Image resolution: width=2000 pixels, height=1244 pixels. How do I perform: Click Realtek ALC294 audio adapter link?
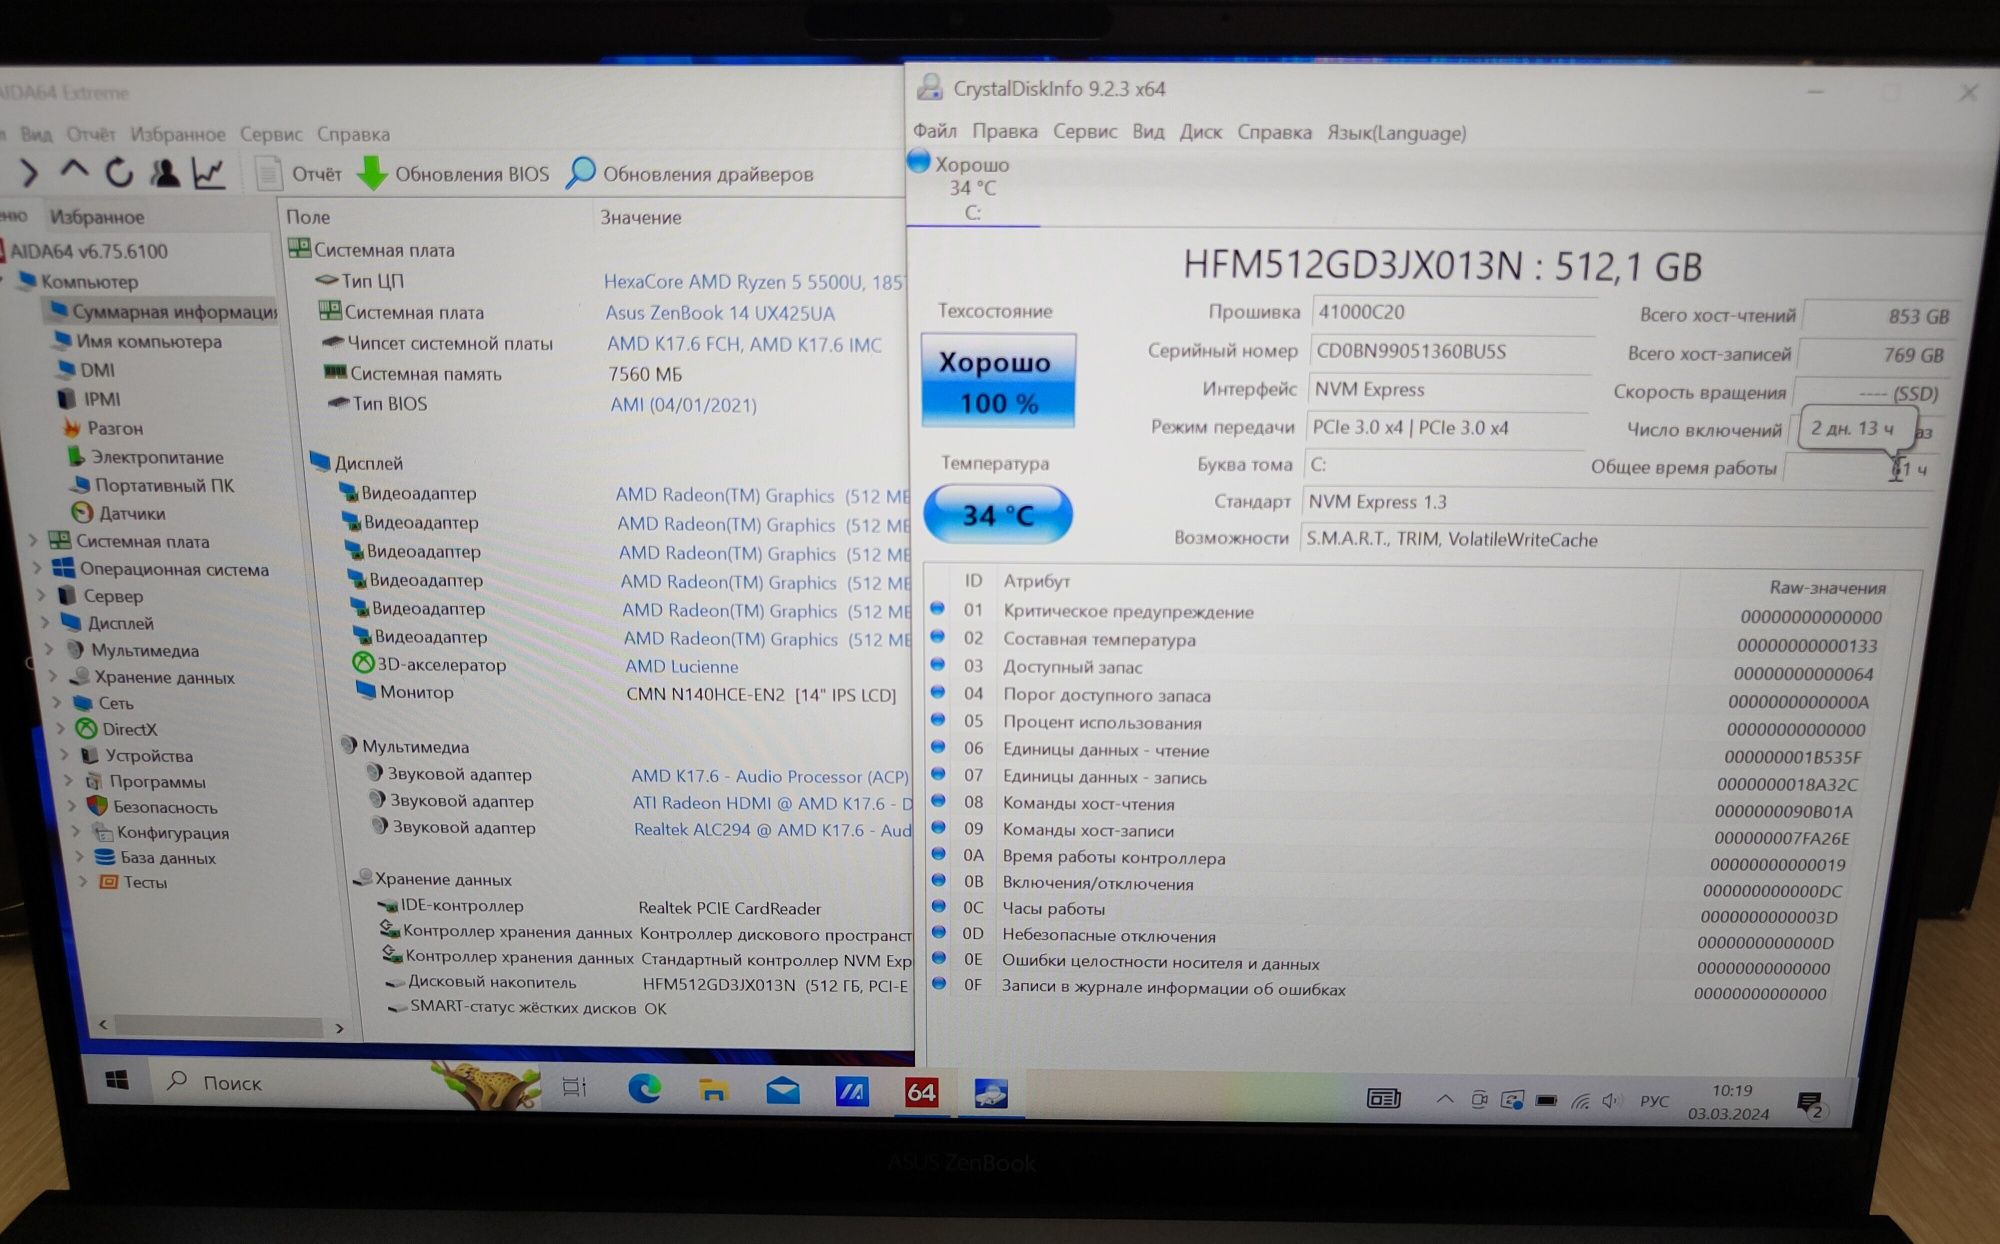click(x=772, y=829)
